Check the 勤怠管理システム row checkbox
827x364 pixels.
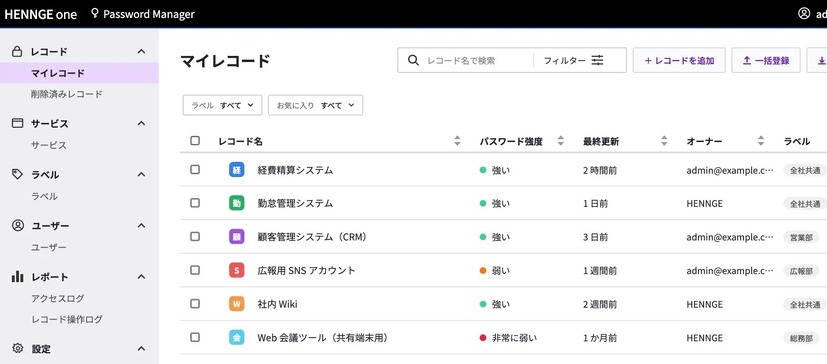click(x=195, y=203)
